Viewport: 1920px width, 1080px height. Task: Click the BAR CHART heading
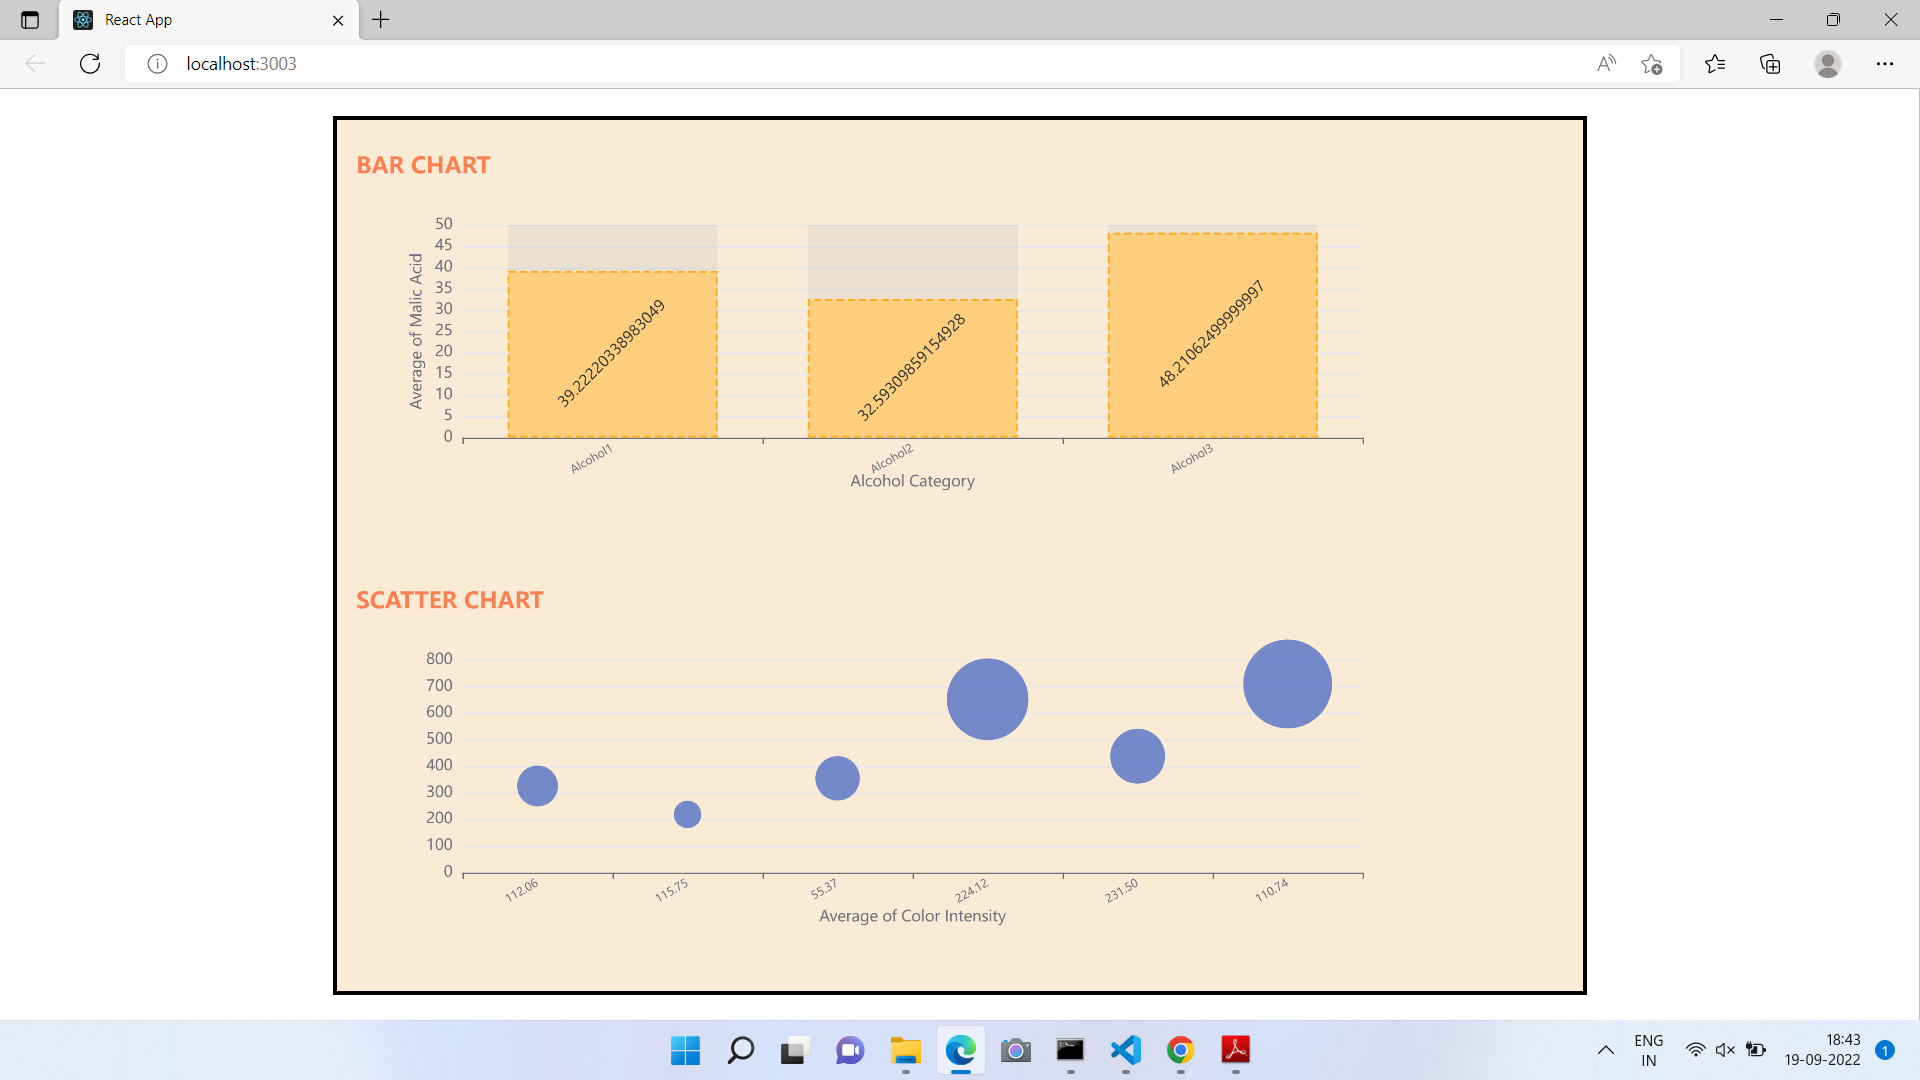click(x=423, y=165)
